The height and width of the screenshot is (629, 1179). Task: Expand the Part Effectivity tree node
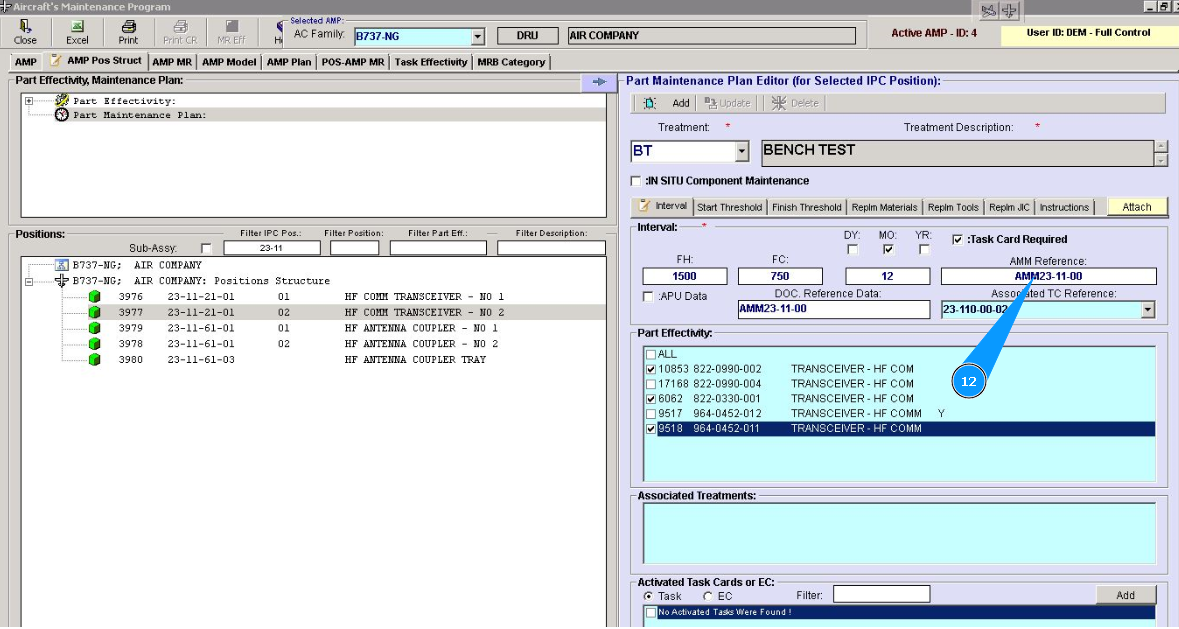30,101
